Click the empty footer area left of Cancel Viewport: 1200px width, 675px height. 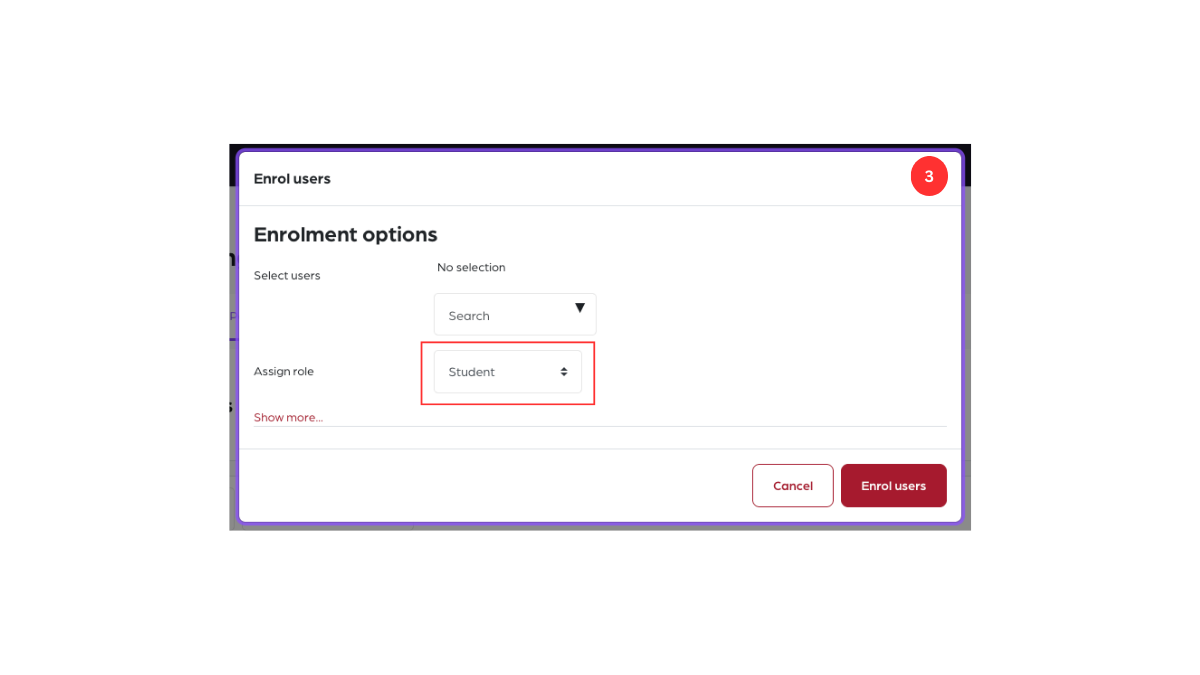point(490,486)
